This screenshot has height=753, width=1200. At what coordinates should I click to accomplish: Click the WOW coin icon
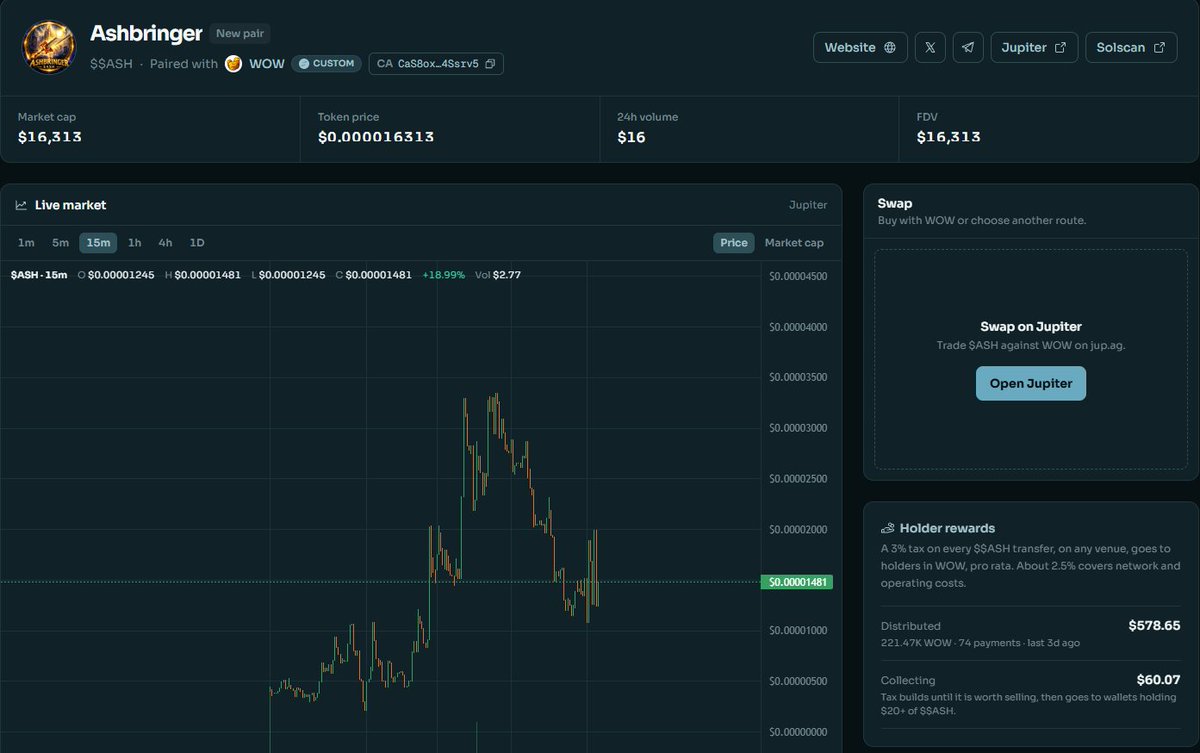(x=234, y=64)
